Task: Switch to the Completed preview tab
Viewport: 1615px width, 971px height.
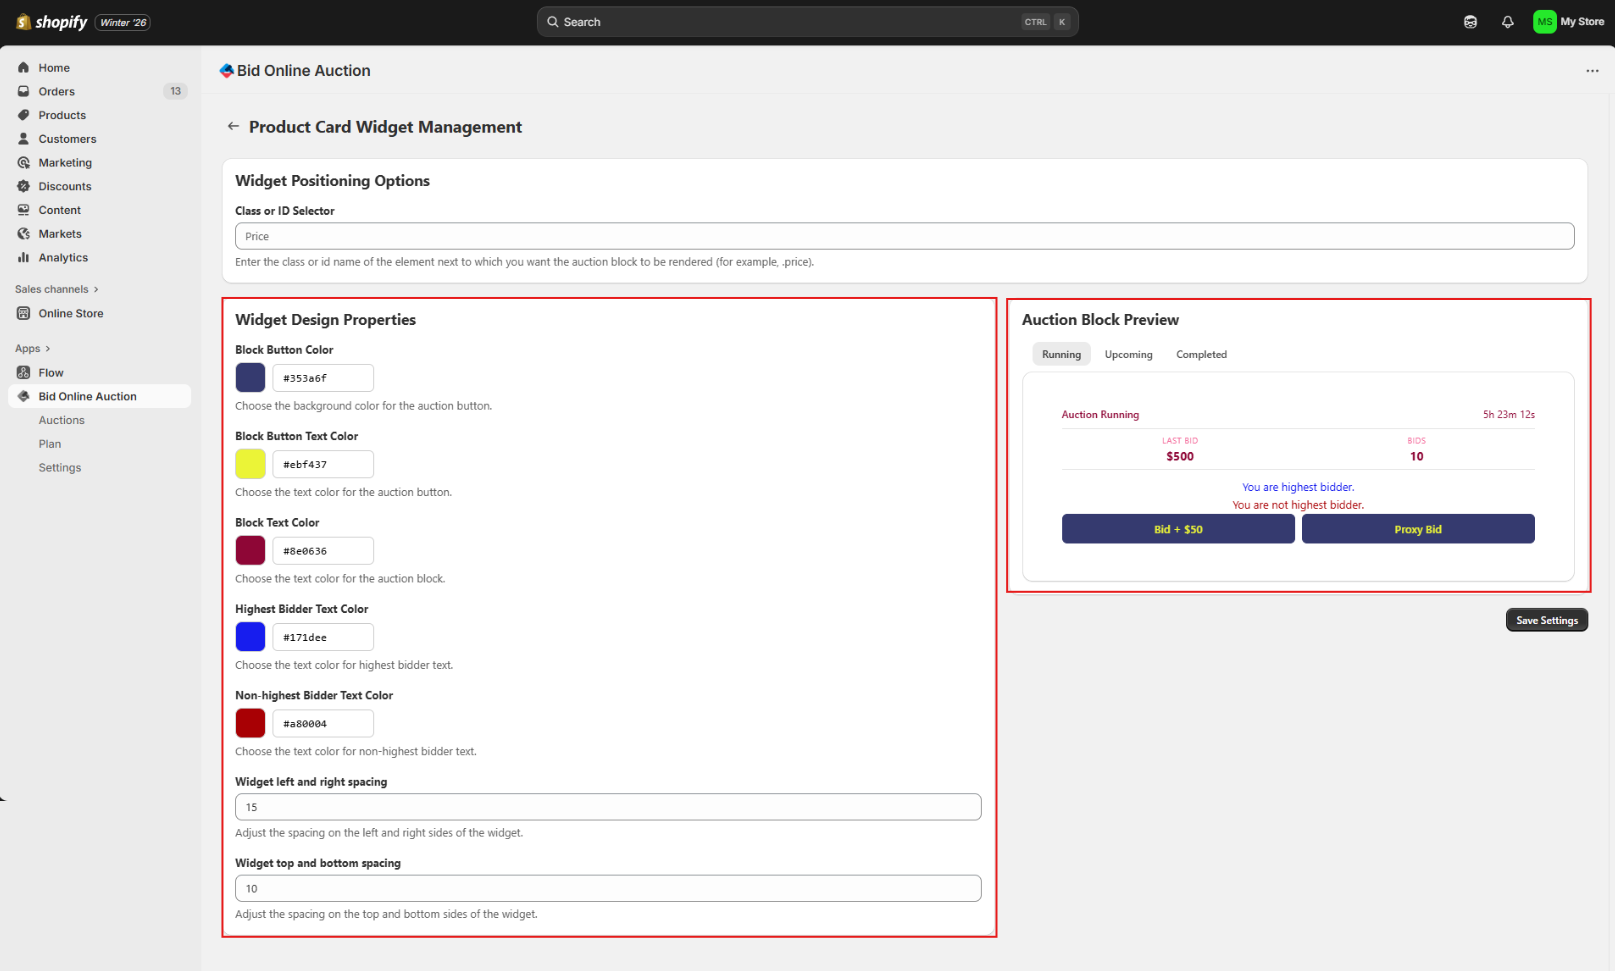Action: (x=1201, y=355)
